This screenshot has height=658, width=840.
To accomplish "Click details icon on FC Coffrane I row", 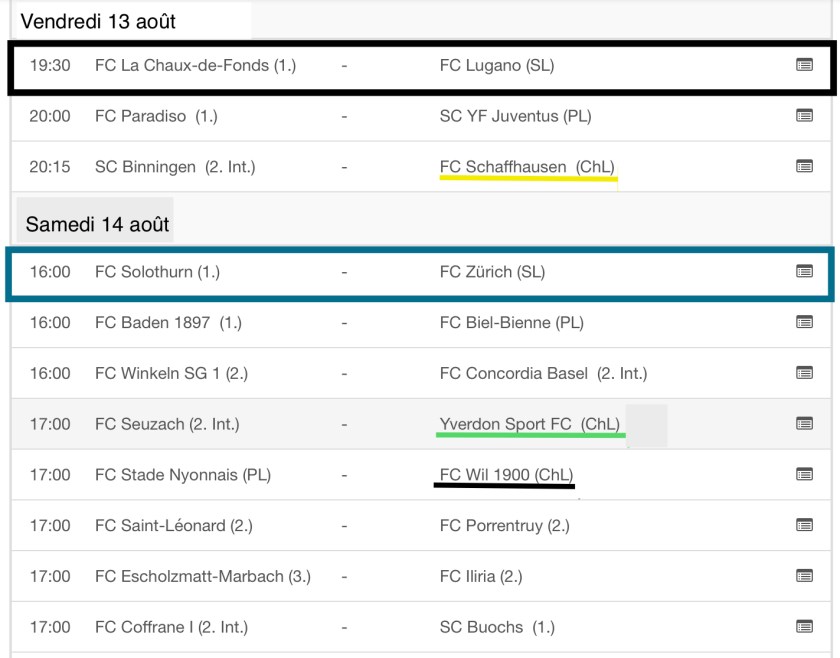I will (x=804, y=627).
